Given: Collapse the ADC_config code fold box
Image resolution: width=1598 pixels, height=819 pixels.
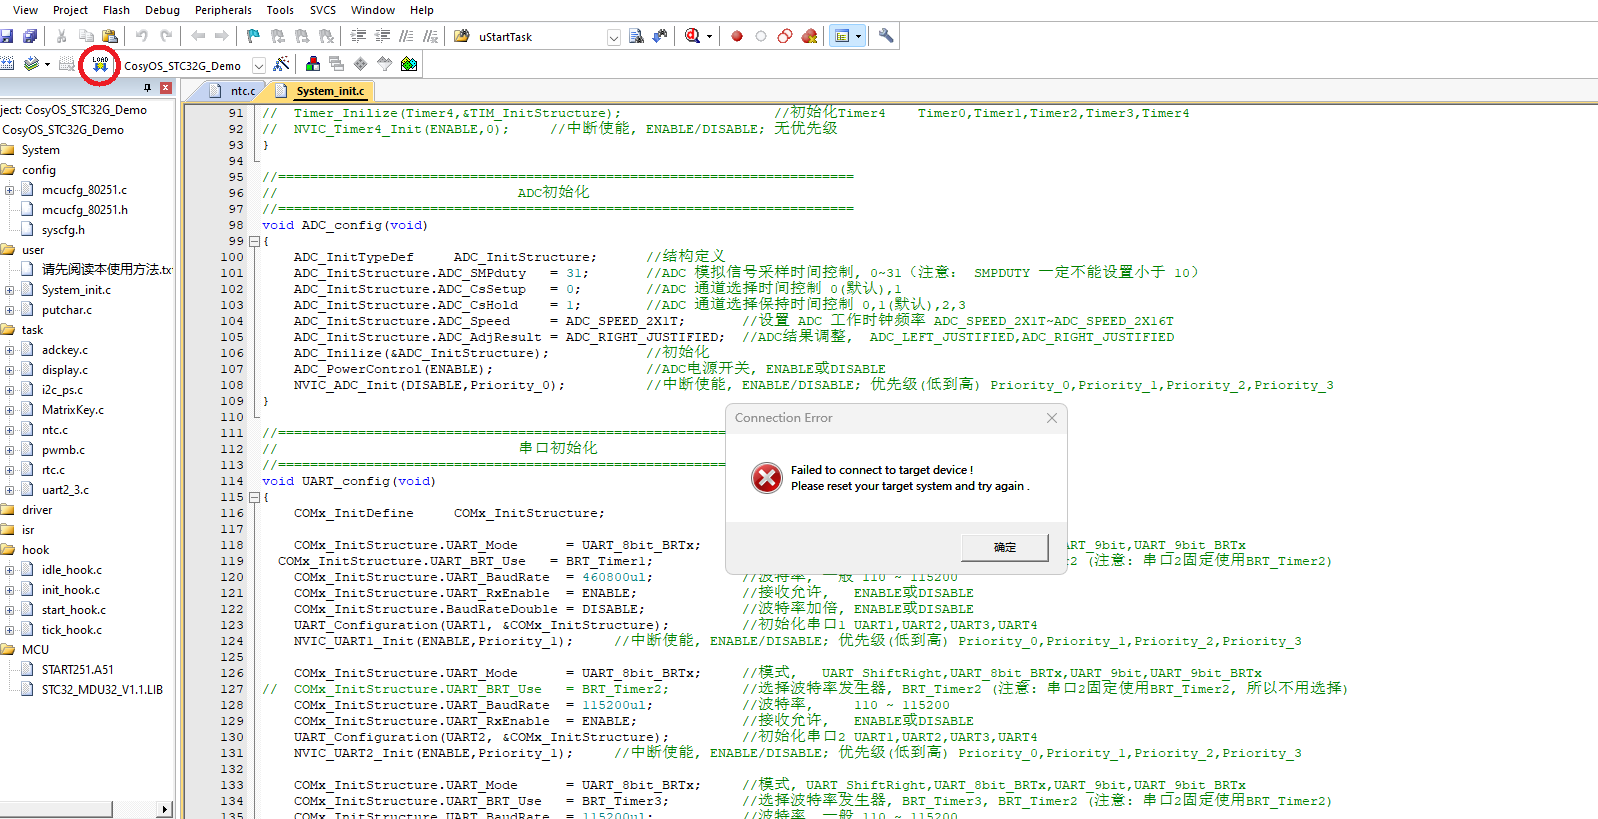Looking at the screenshot, I should 254,241.
